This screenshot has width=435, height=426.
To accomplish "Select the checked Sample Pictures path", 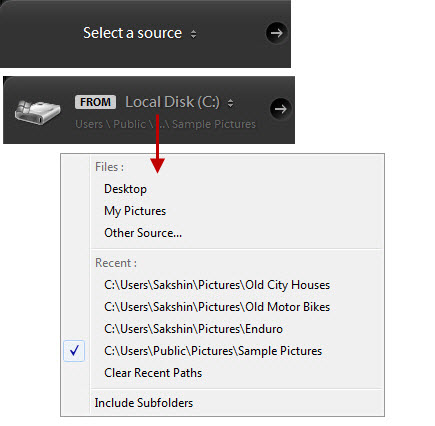I will (x=213, y=351).
